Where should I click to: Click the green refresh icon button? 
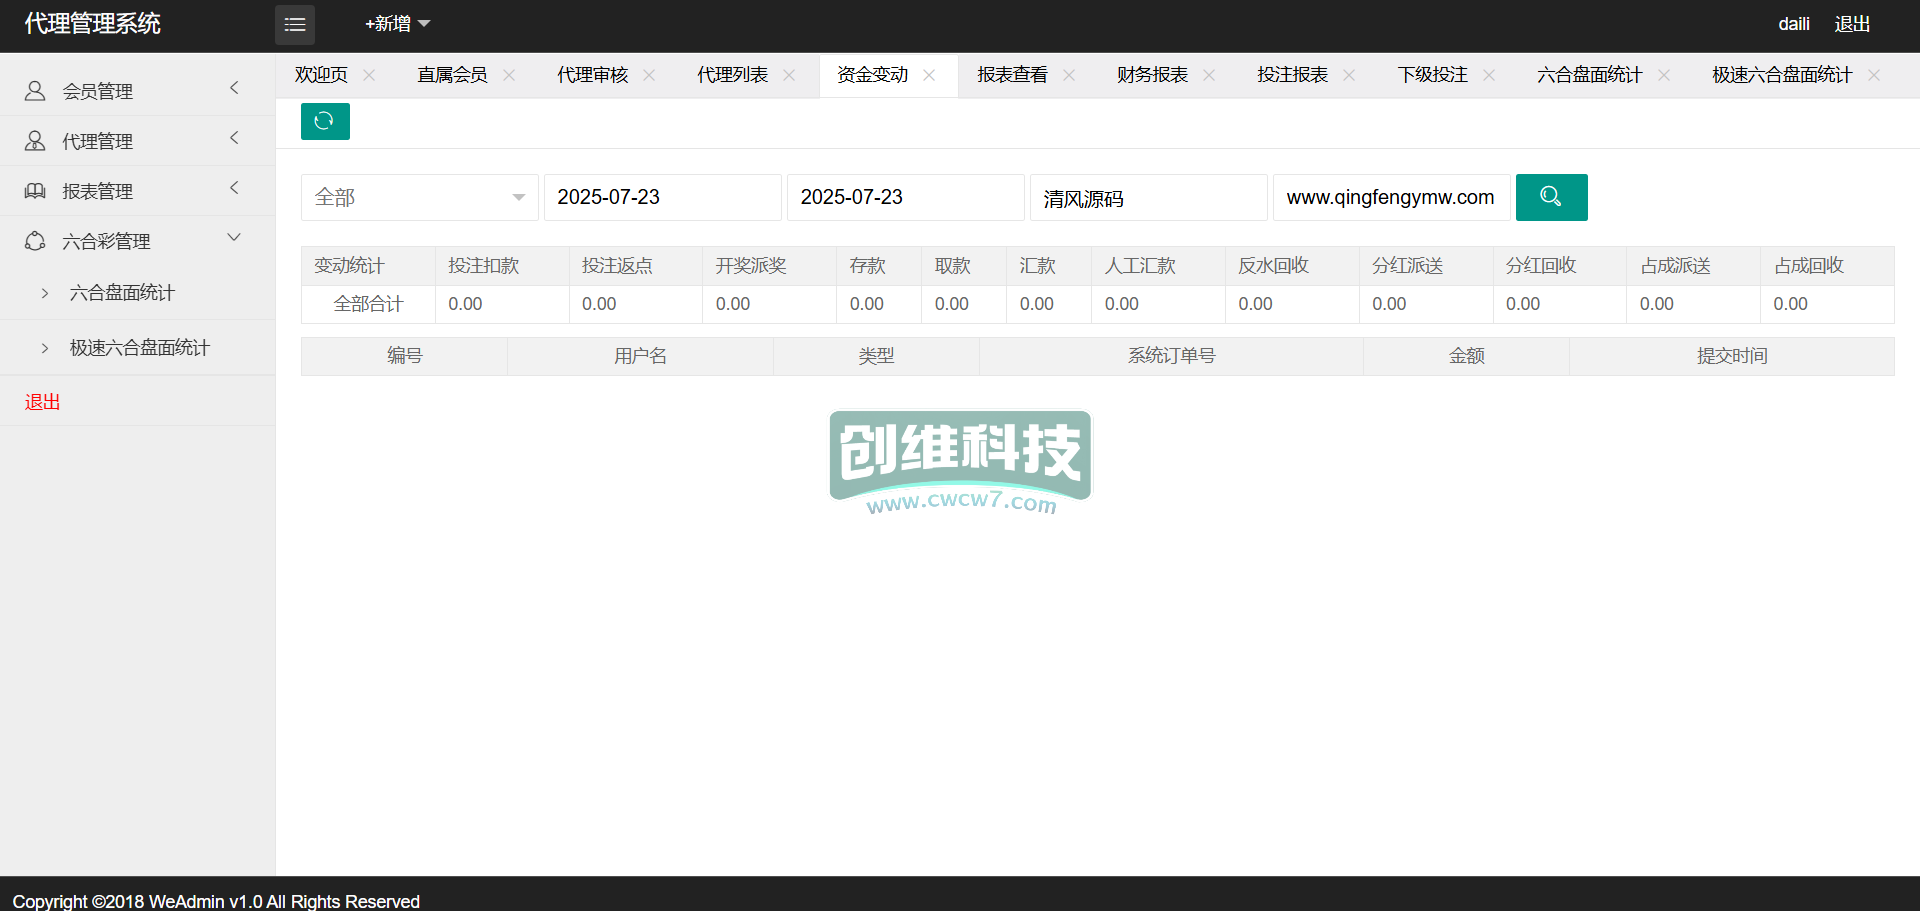(x=325, y=121)
